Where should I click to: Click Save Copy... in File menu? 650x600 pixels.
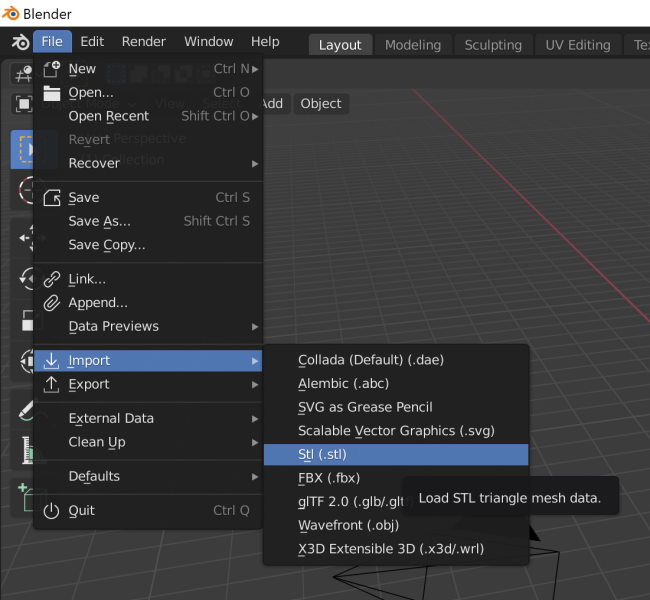point(148,245)
